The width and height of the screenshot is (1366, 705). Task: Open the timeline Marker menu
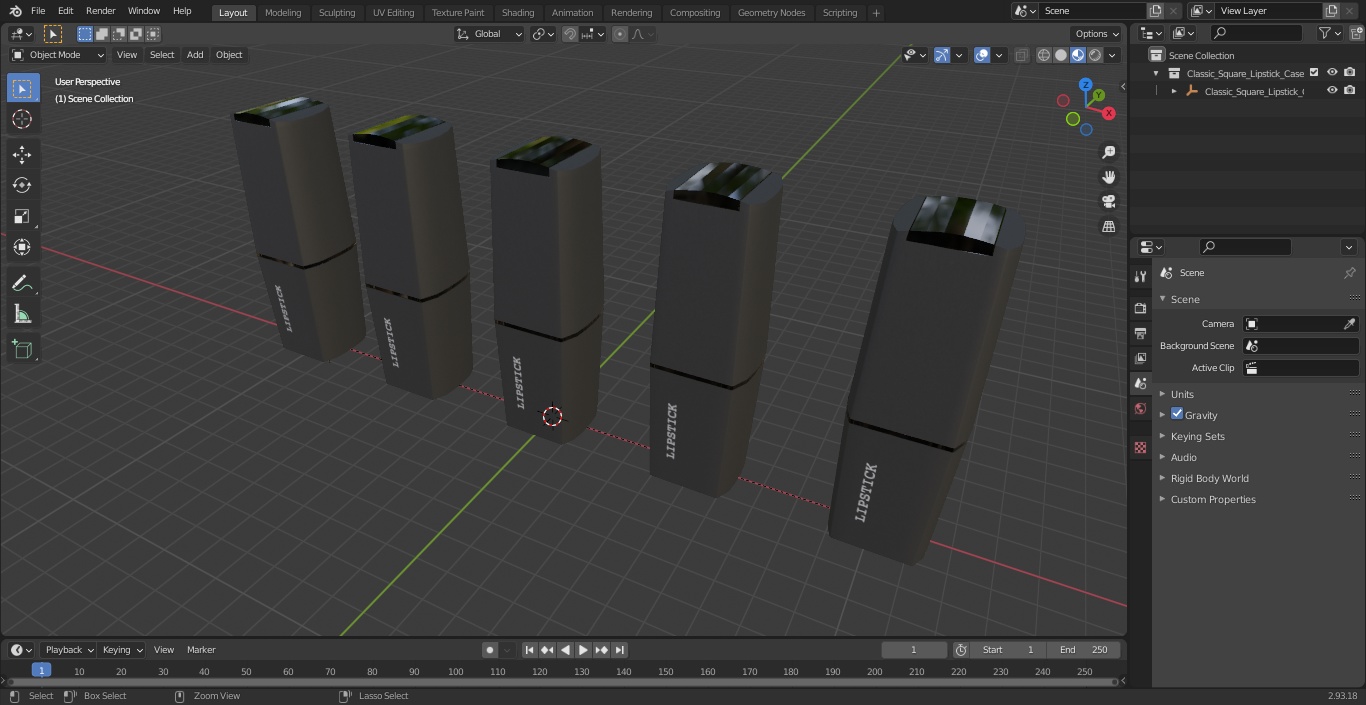[201, 650]
